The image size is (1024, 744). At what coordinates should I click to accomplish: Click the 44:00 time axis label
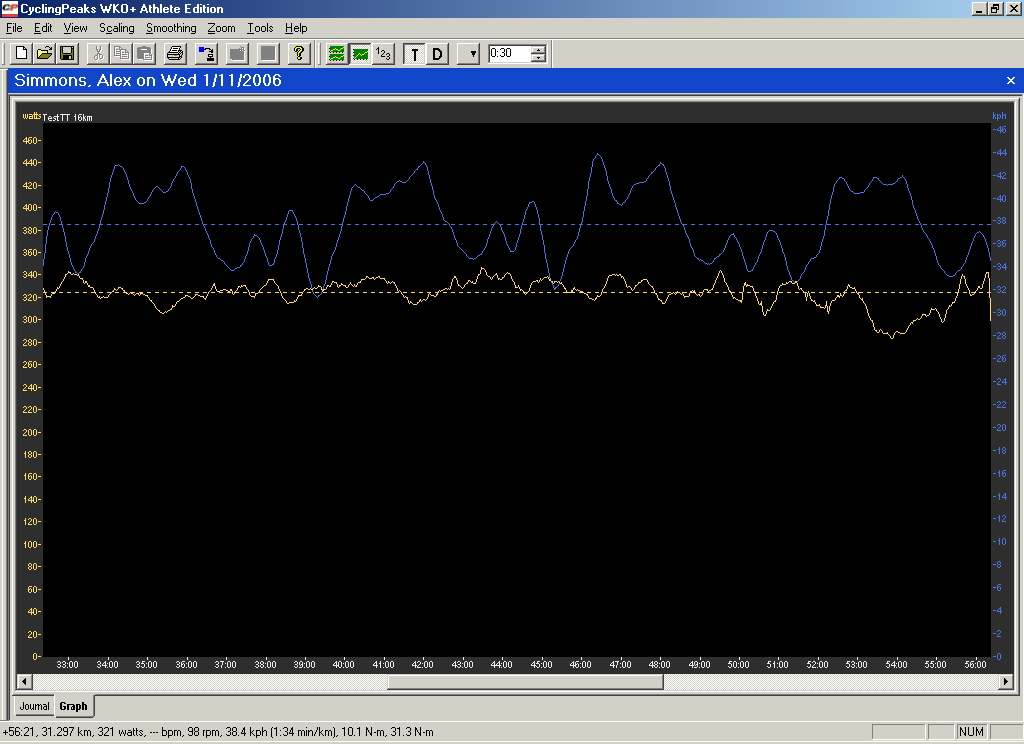click(502, 664)
